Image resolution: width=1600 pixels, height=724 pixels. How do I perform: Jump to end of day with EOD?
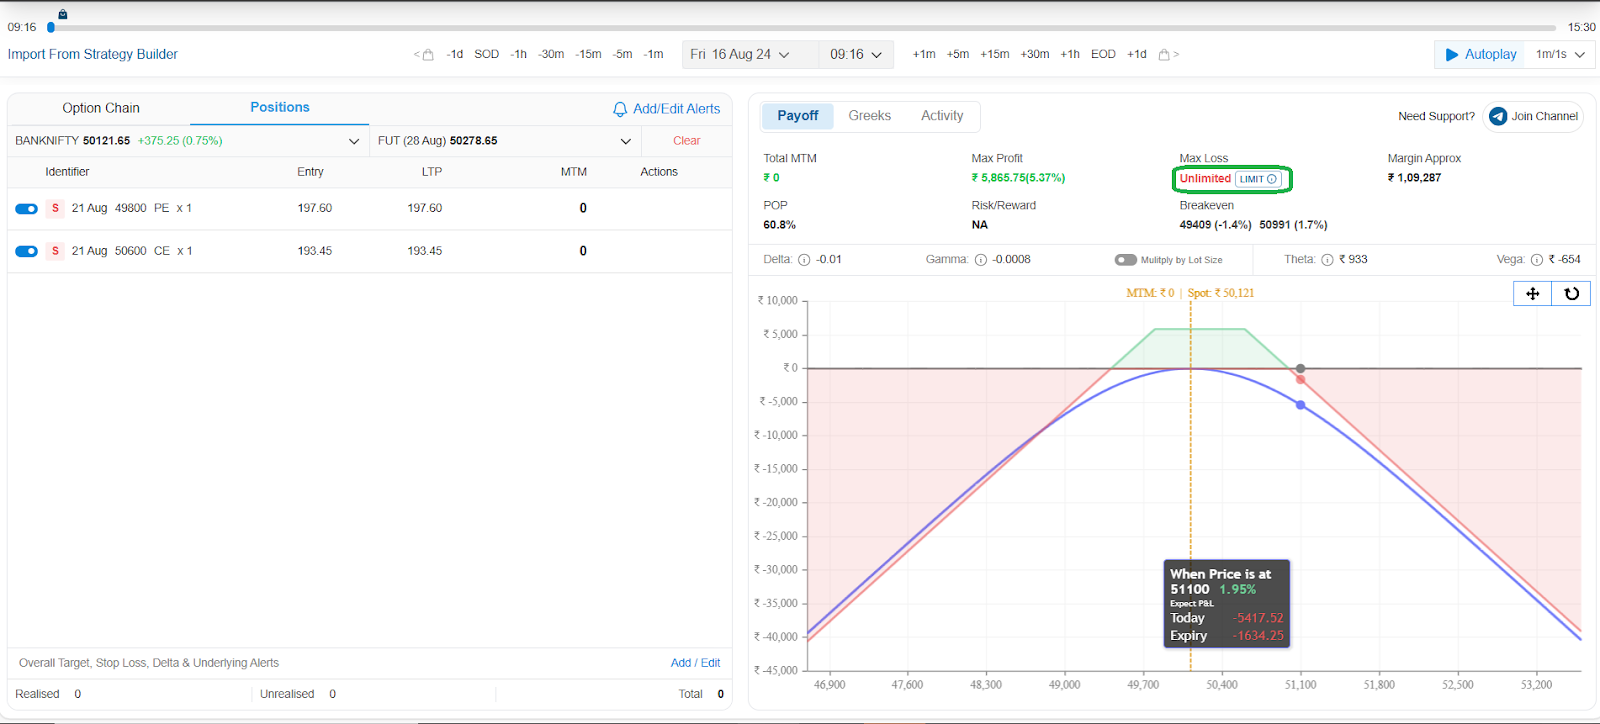[1103, 55]
